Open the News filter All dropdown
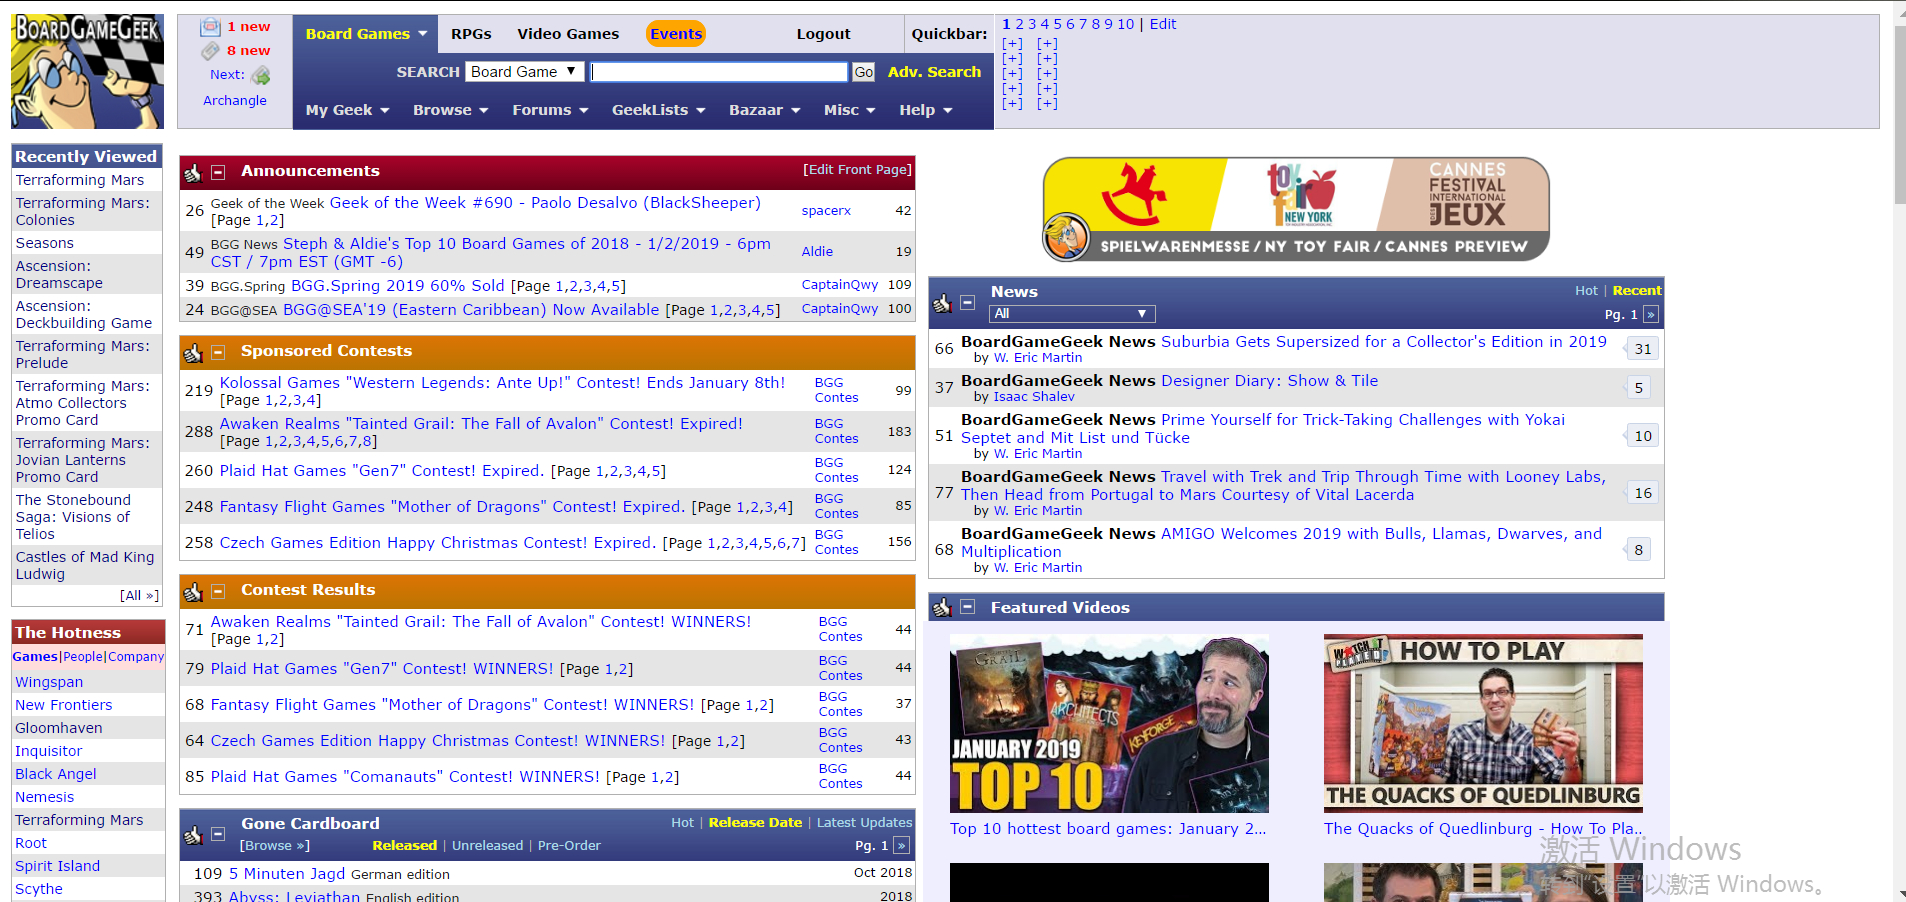The image size is (1906, 902). pos(1072,314)
